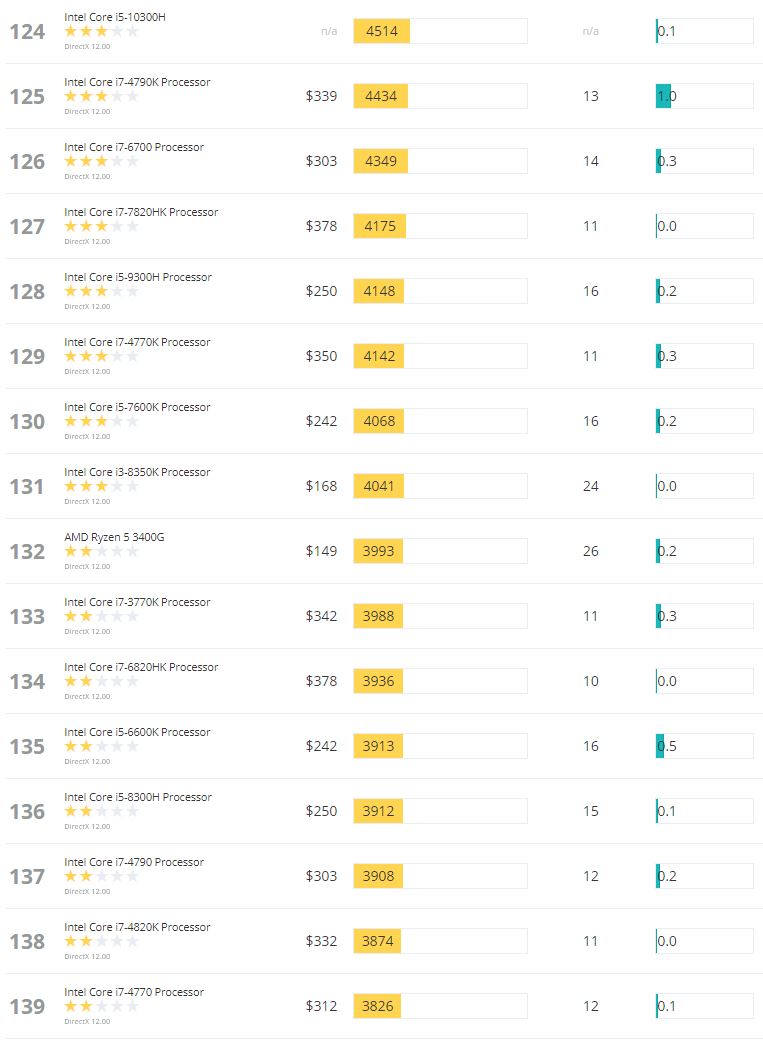This screenshot has height=1041, width=763.
Task: Click star rating under Intel Core i5-7600K
Action: pyautogui.click(x=101, y=421)
